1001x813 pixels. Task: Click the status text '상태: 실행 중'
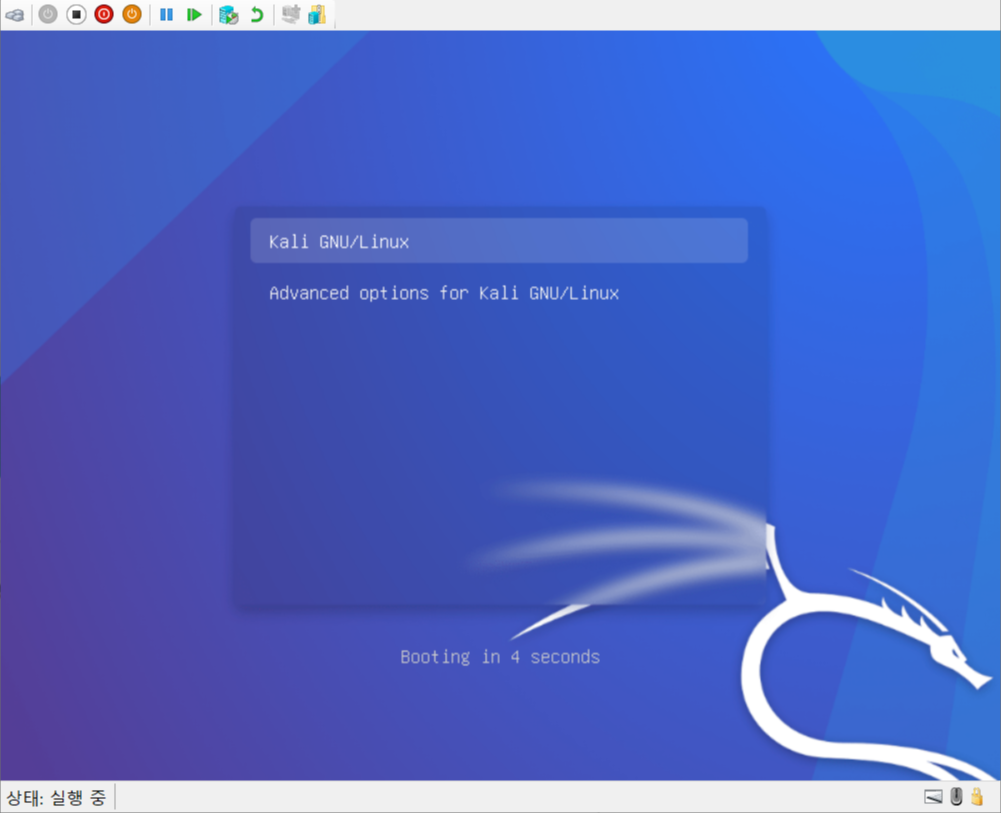point(56,797)
